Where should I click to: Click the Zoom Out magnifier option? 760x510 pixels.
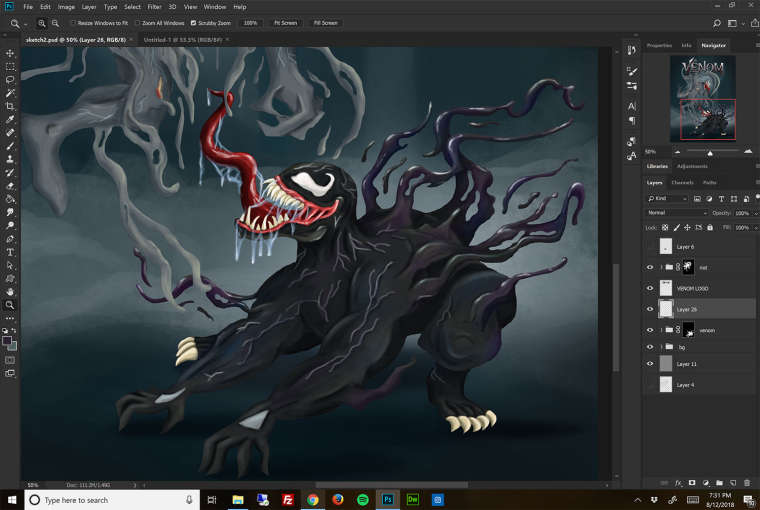(55, 23)
